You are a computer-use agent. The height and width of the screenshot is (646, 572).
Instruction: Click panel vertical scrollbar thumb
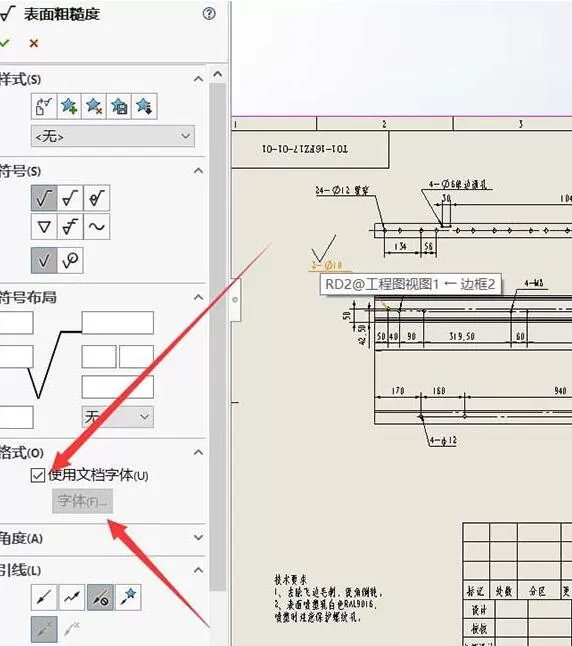click(218, 336)
